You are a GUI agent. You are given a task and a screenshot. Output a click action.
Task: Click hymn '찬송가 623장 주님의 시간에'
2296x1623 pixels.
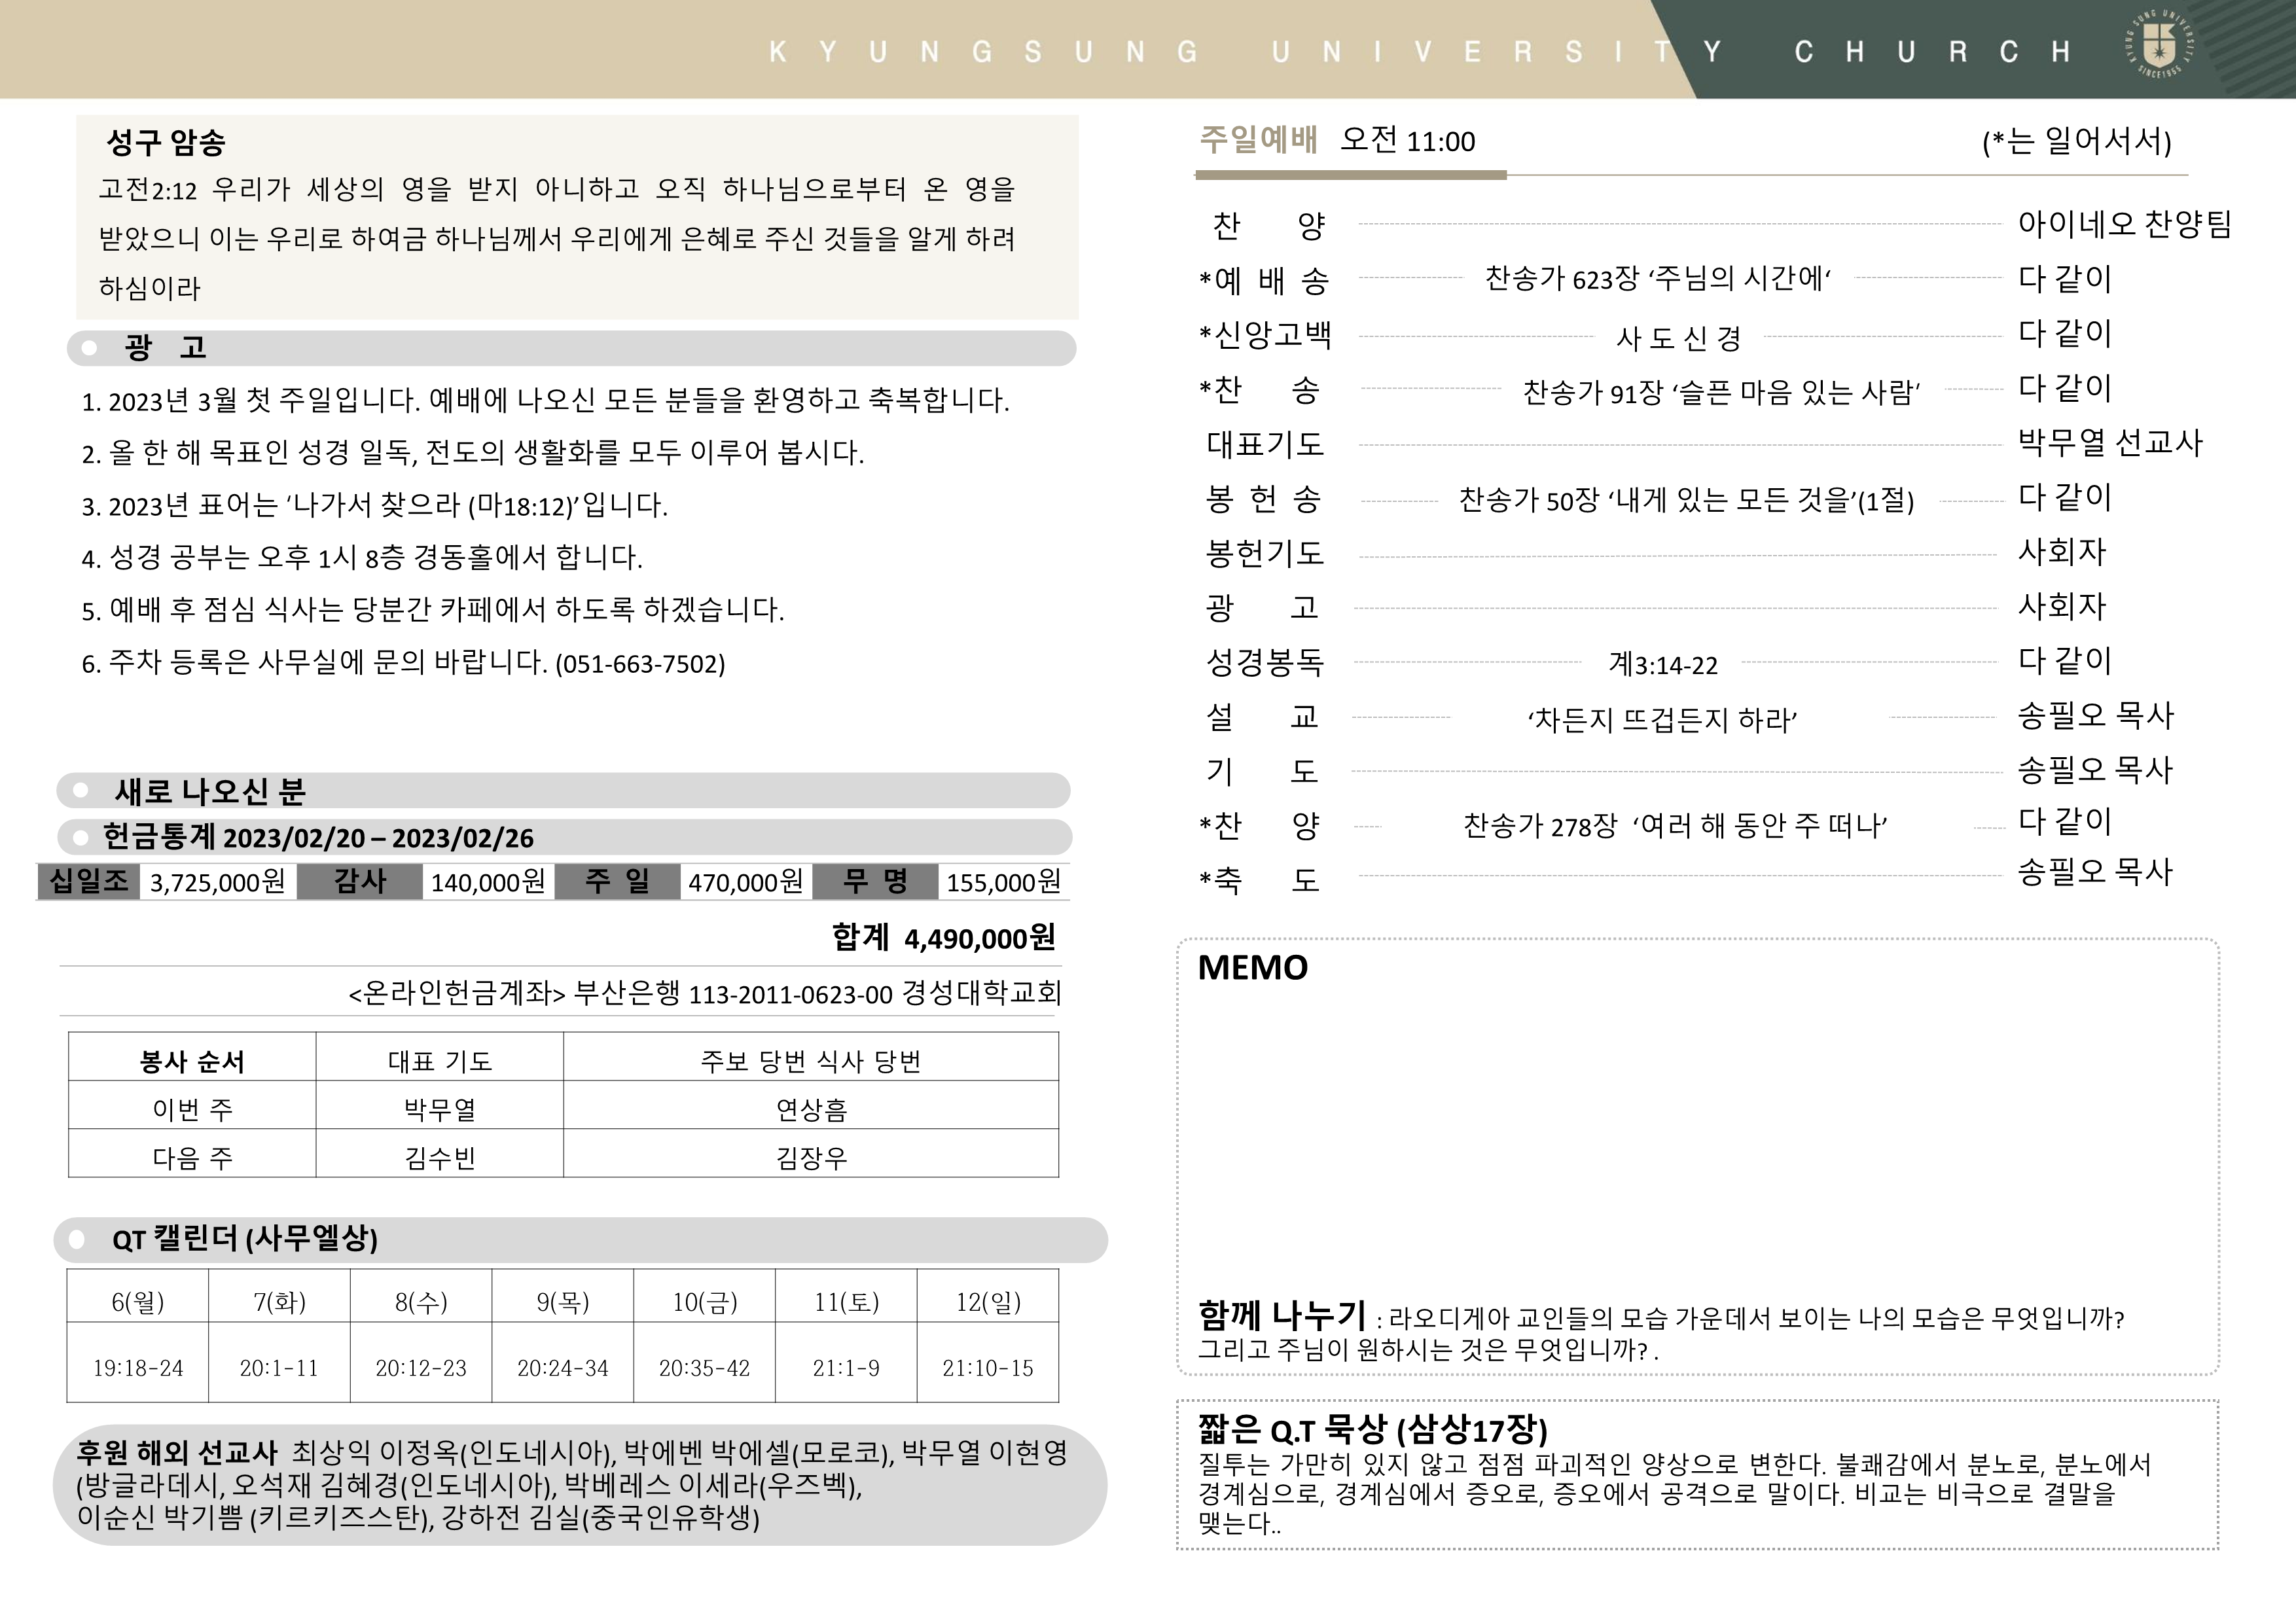(x=1658, y=278)
